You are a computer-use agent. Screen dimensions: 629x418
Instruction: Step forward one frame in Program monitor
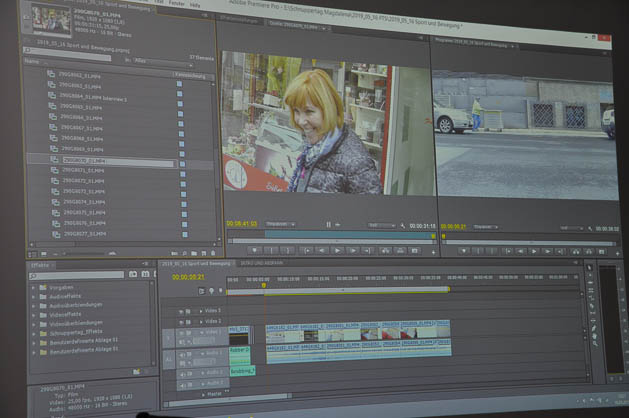tap(547, 251)
